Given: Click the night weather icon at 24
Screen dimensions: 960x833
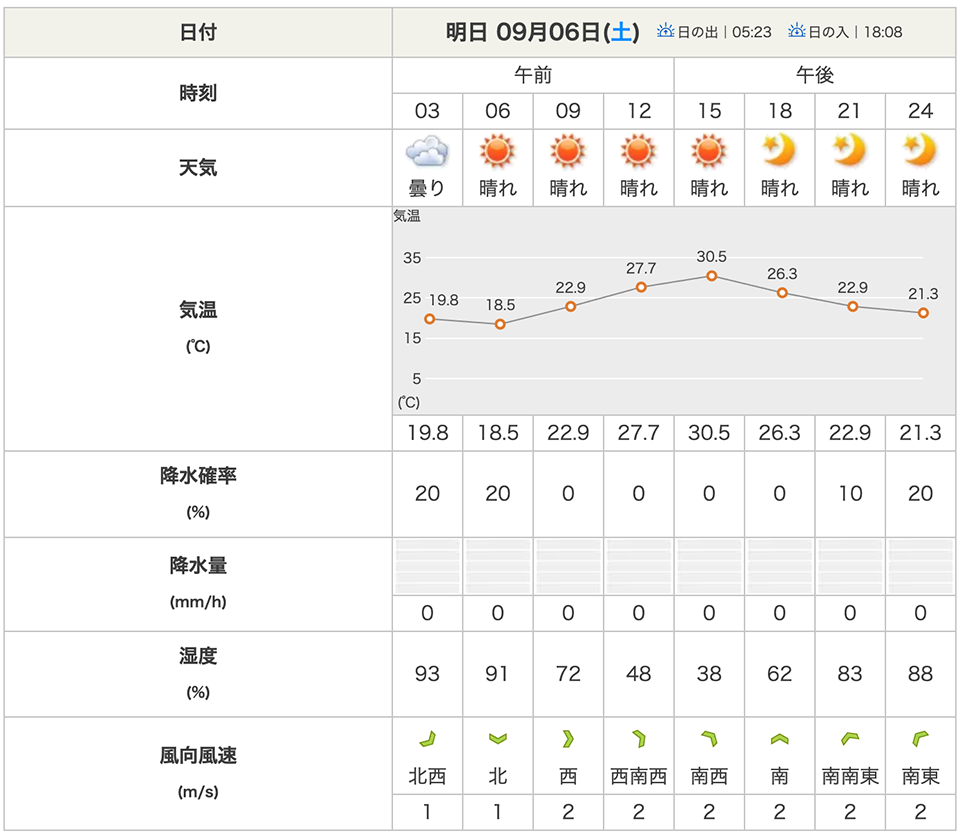Looking at the screenshot, I should 920,152.
